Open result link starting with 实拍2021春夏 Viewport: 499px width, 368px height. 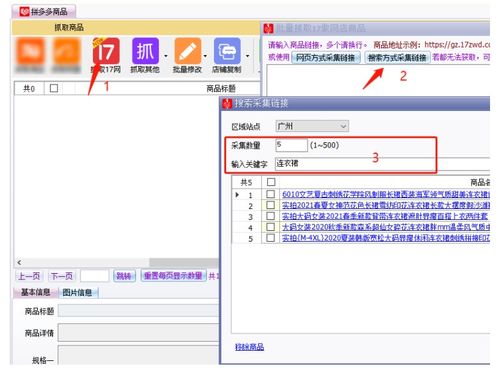click(x=386, y=205)
